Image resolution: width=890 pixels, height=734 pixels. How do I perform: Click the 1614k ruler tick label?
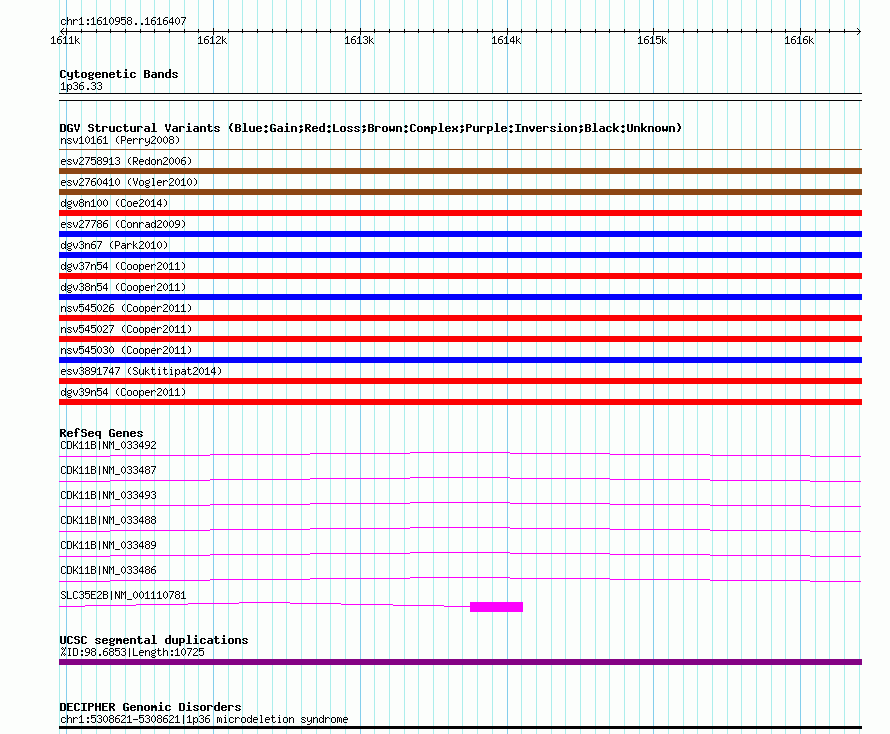point(506,40)
